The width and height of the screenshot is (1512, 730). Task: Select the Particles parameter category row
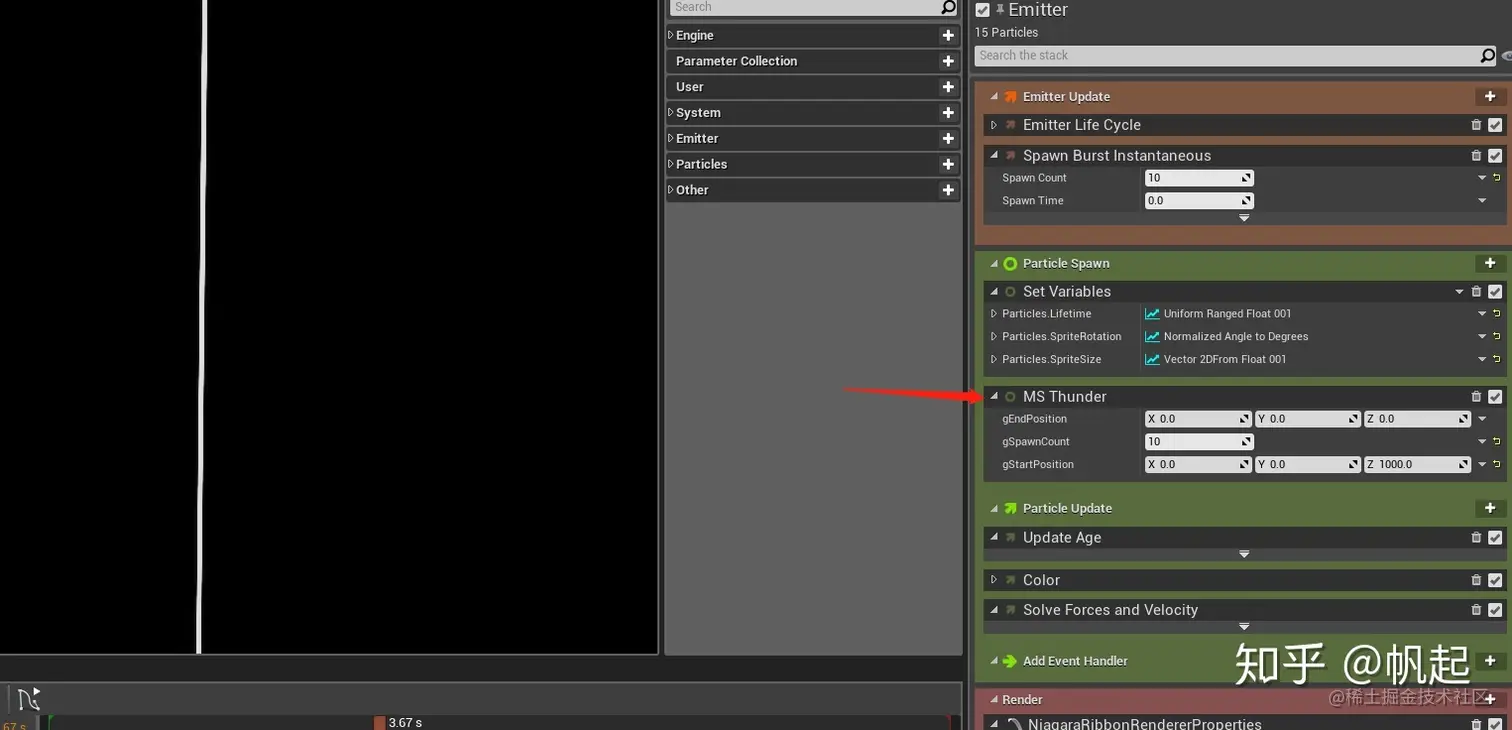tap(813, 164)
